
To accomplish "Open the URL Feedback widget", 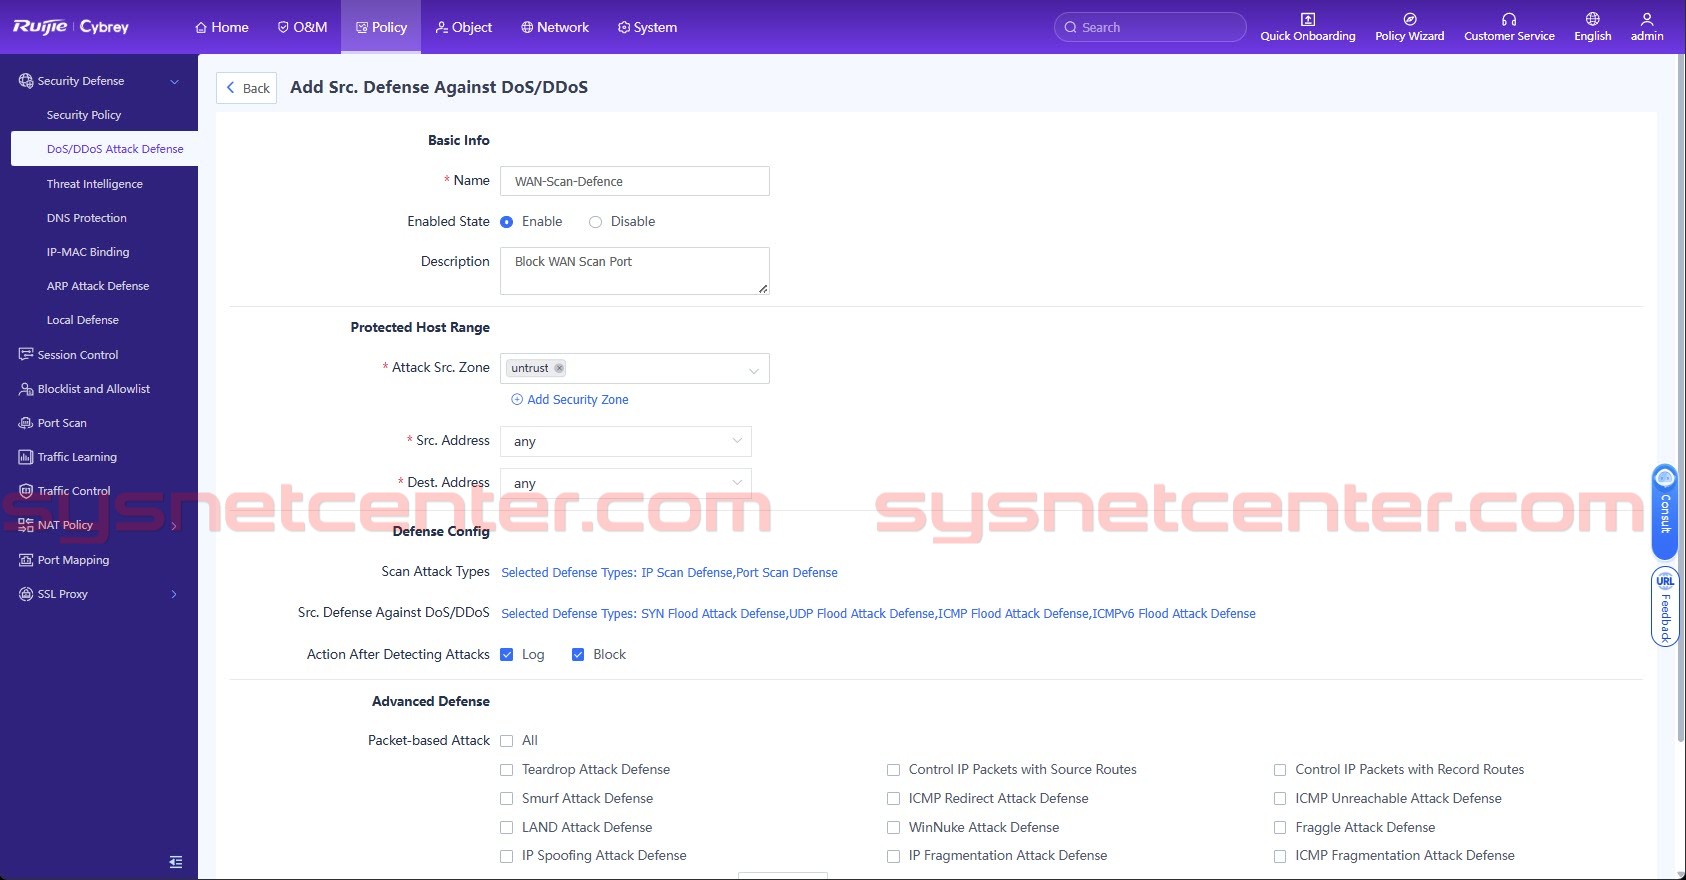I will tap(1665, 607).
